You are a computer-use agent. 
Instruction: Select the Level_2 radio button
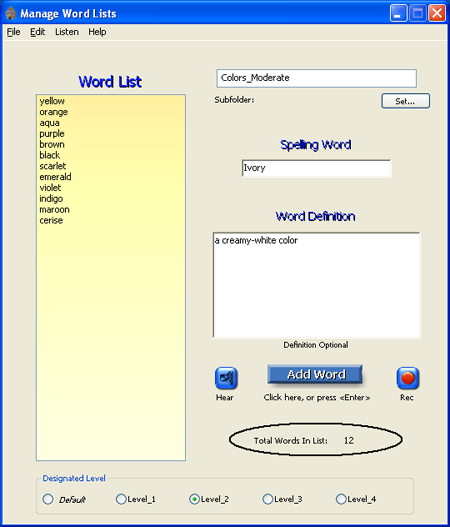click(x=194, y=499)
